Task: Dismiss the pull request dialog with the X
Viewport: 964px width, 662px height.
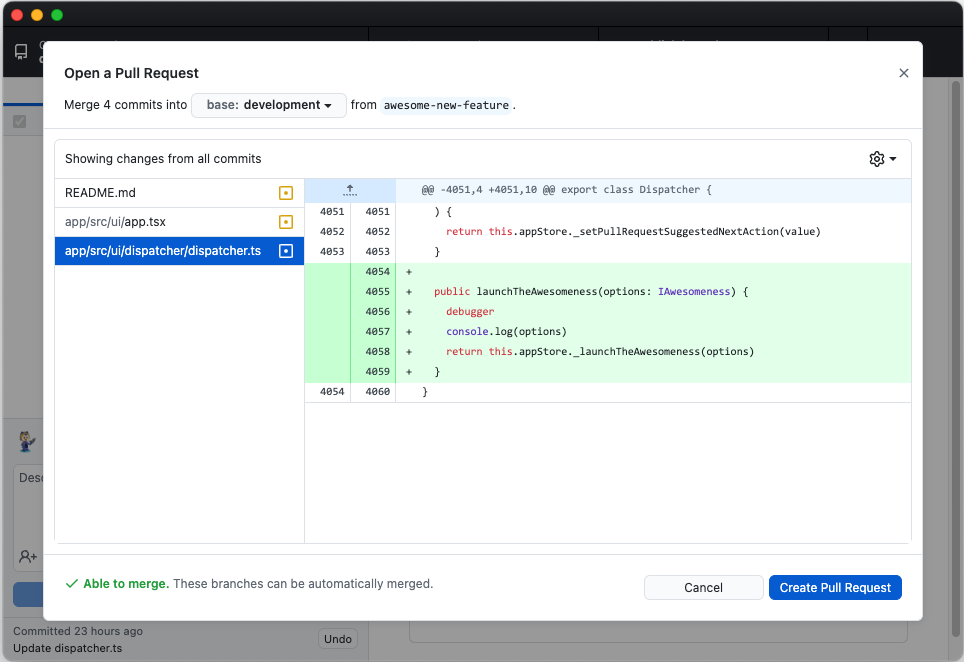Action: 903,72
